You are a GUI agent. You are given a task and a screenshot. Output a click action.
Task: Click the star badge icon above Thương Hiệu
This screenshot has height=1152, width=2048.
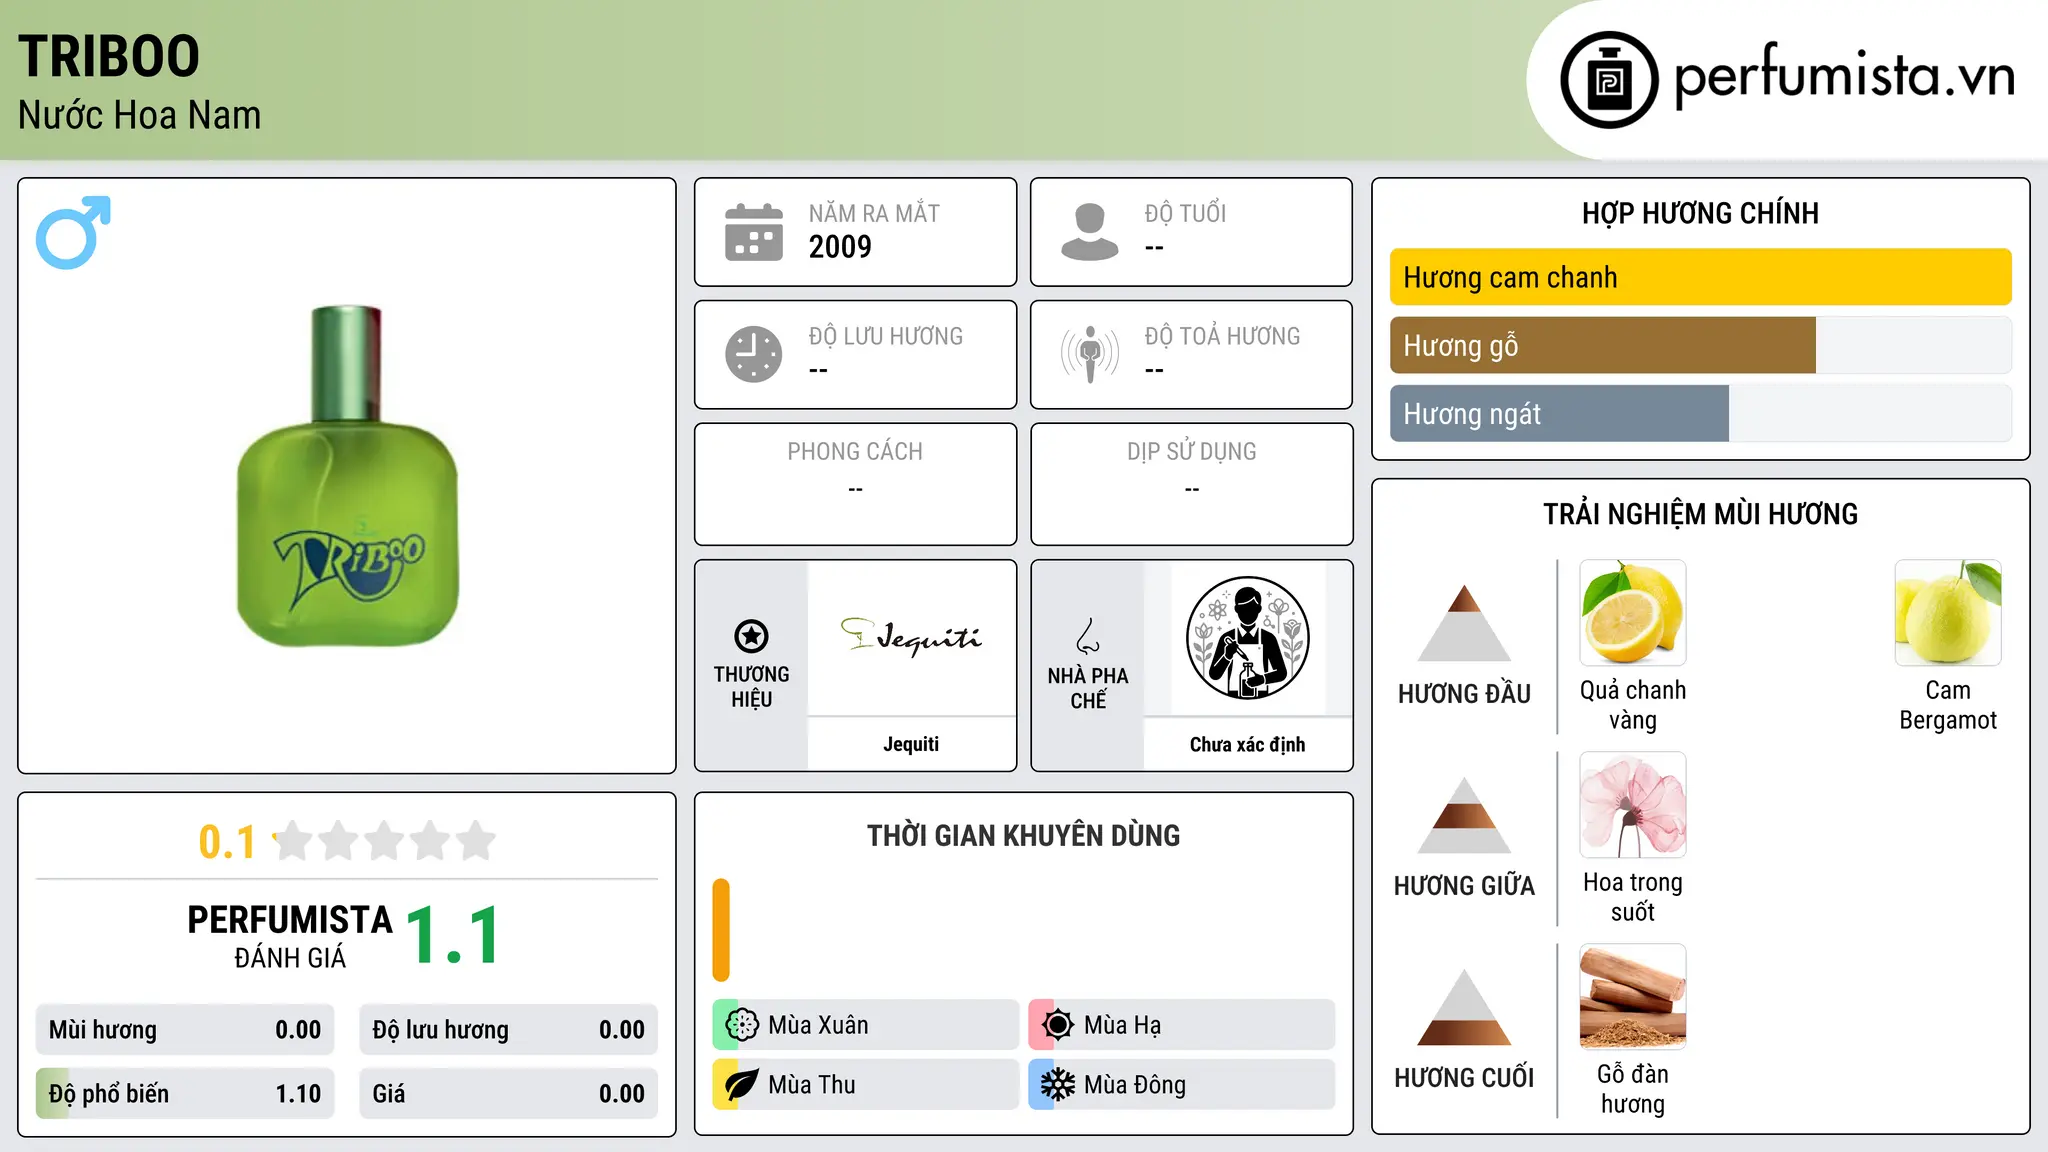click(751, 636)
